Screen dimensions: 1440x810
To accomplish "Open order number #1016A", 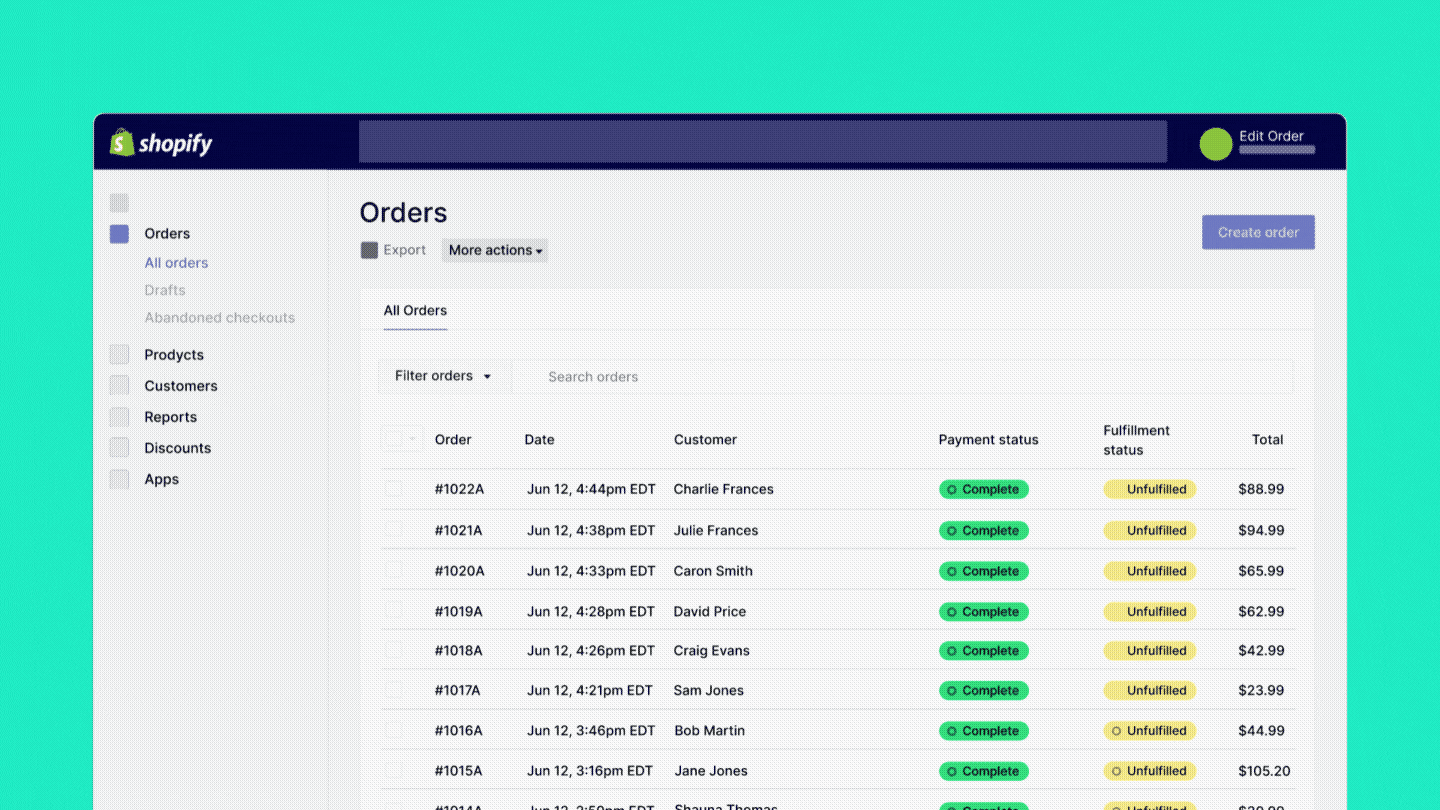I will (x=459, y=731).
